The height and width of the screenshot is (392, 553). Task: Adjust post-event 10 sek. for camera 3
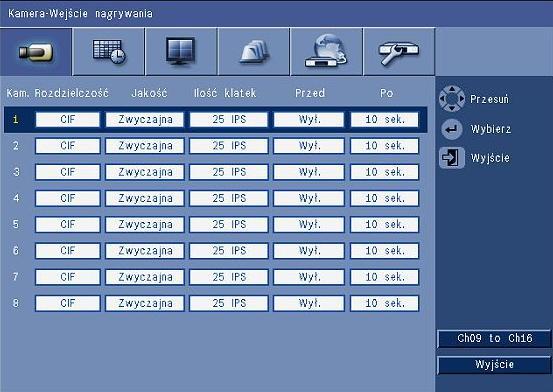click(384, 172)
